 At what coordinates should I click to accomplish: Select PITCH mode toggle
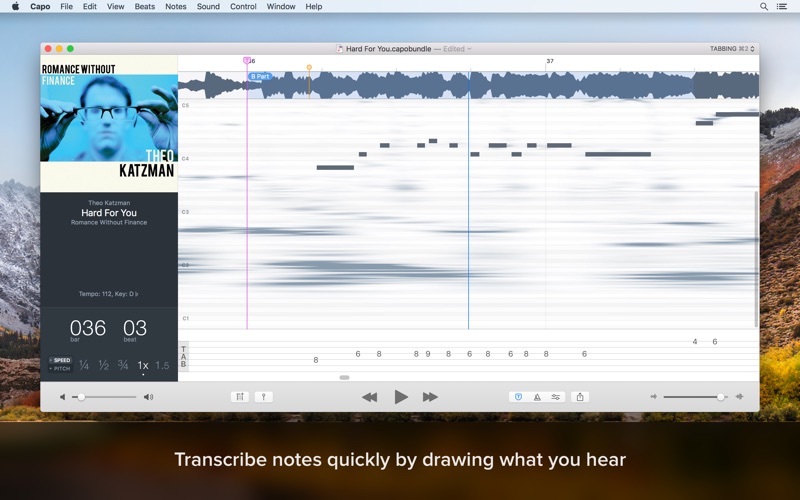click(60, 368)
